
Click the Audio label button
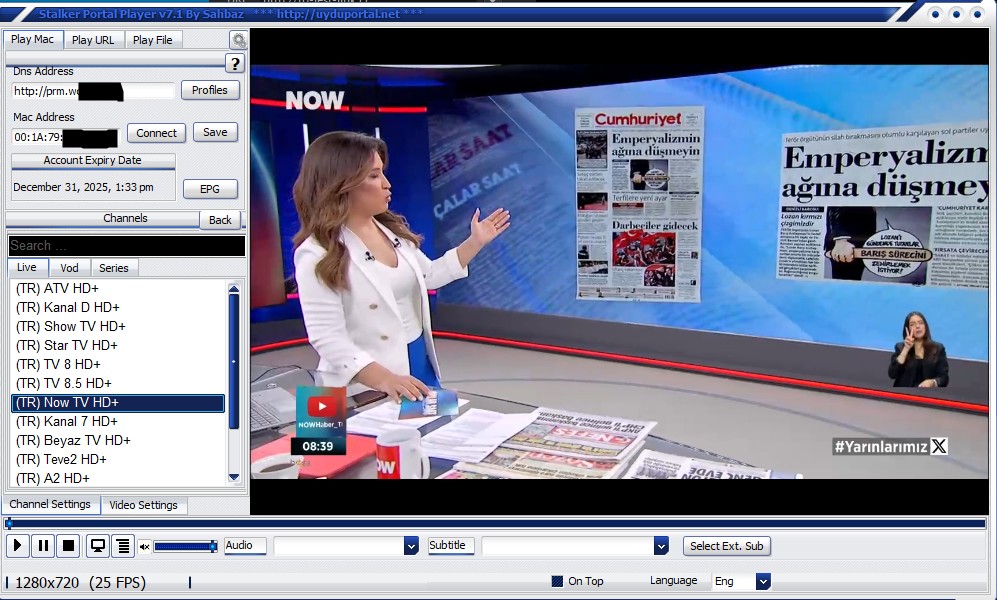coord(245,545)
